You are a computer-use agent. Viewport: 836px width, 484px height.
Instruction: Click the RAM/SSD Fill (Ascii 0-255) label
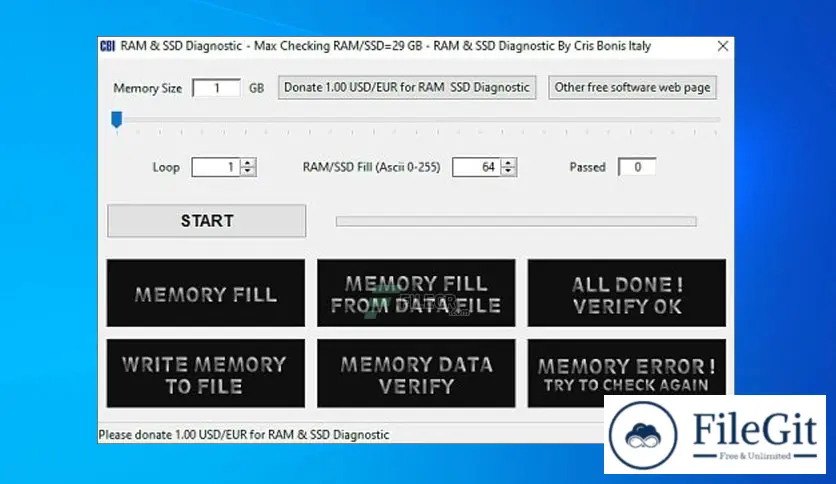pyautogui.click(x=372, y=167)
